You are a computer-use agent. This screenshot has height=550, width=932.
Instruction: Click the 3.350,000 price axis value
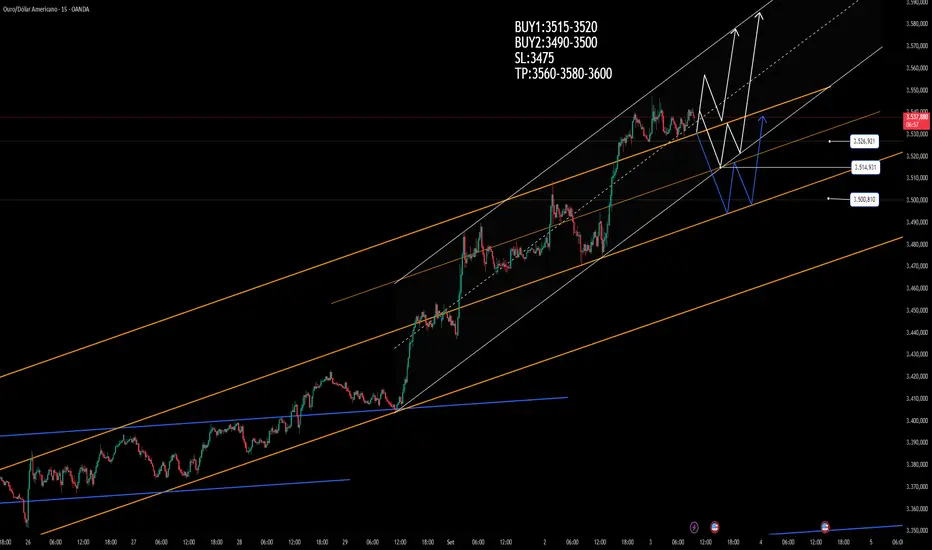917,530
